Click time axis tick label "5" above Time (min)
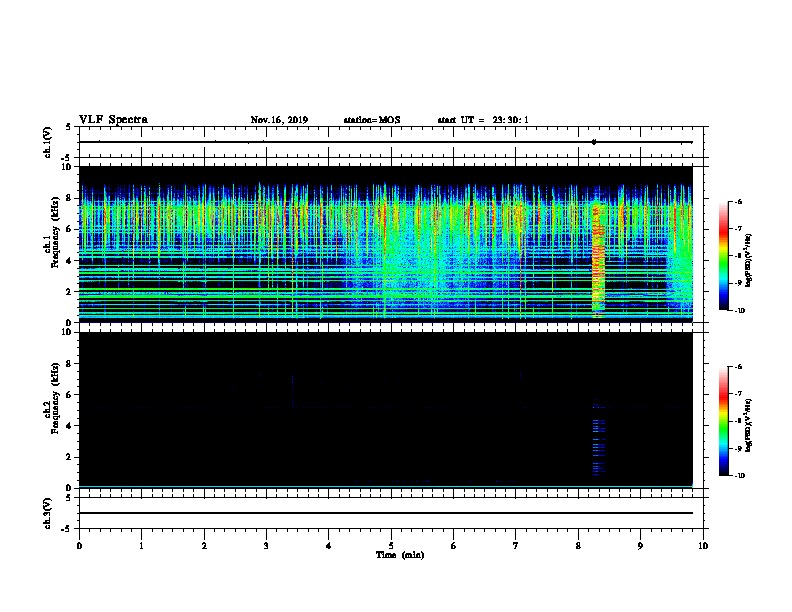 (391, 545)
